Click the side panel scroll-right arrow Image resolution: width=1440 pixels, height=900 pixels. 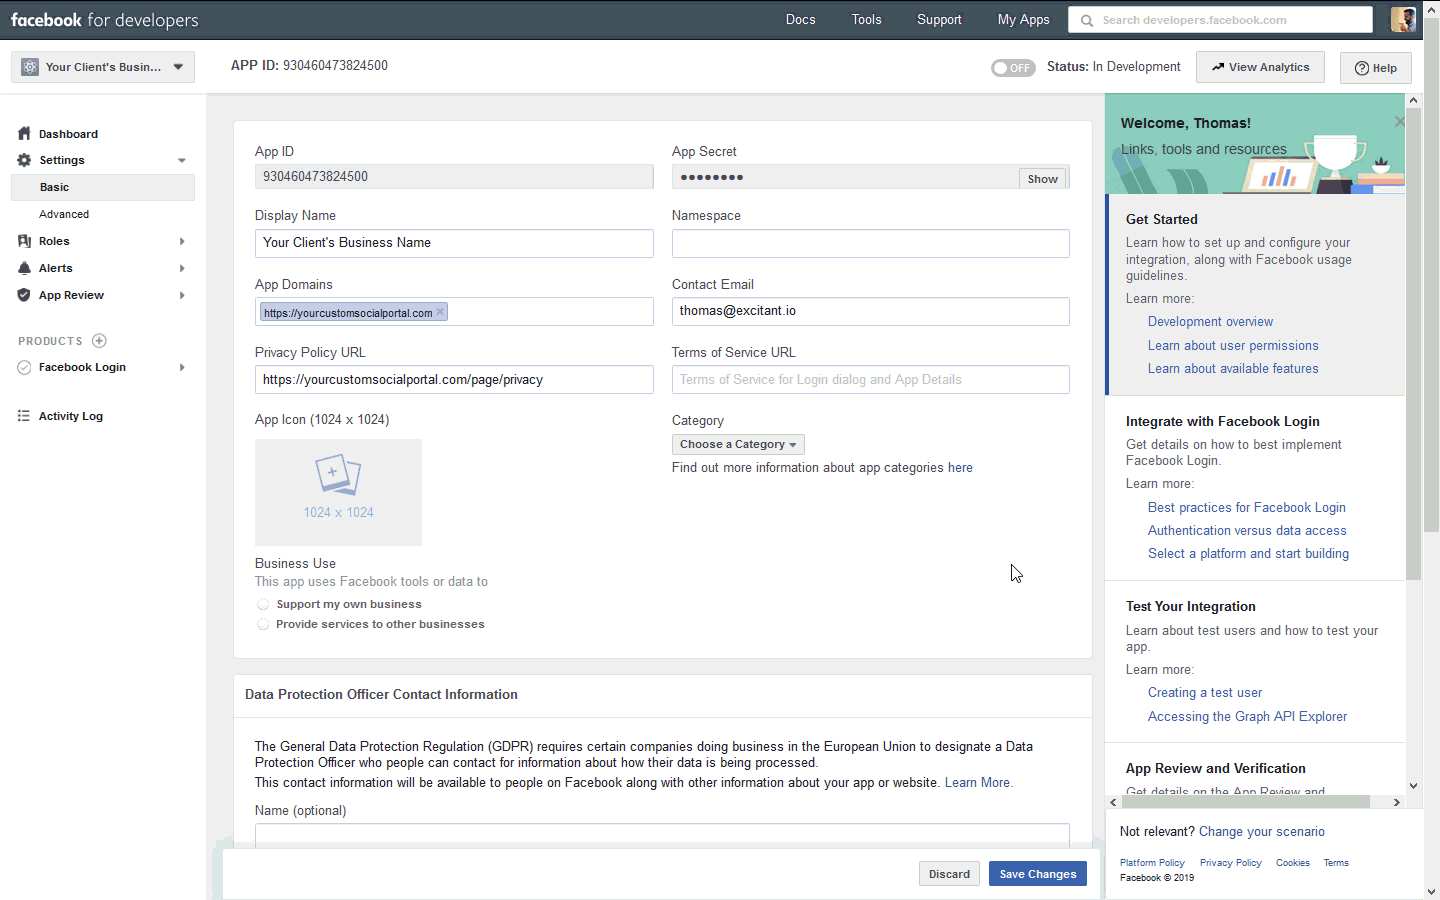[1397, 802]
